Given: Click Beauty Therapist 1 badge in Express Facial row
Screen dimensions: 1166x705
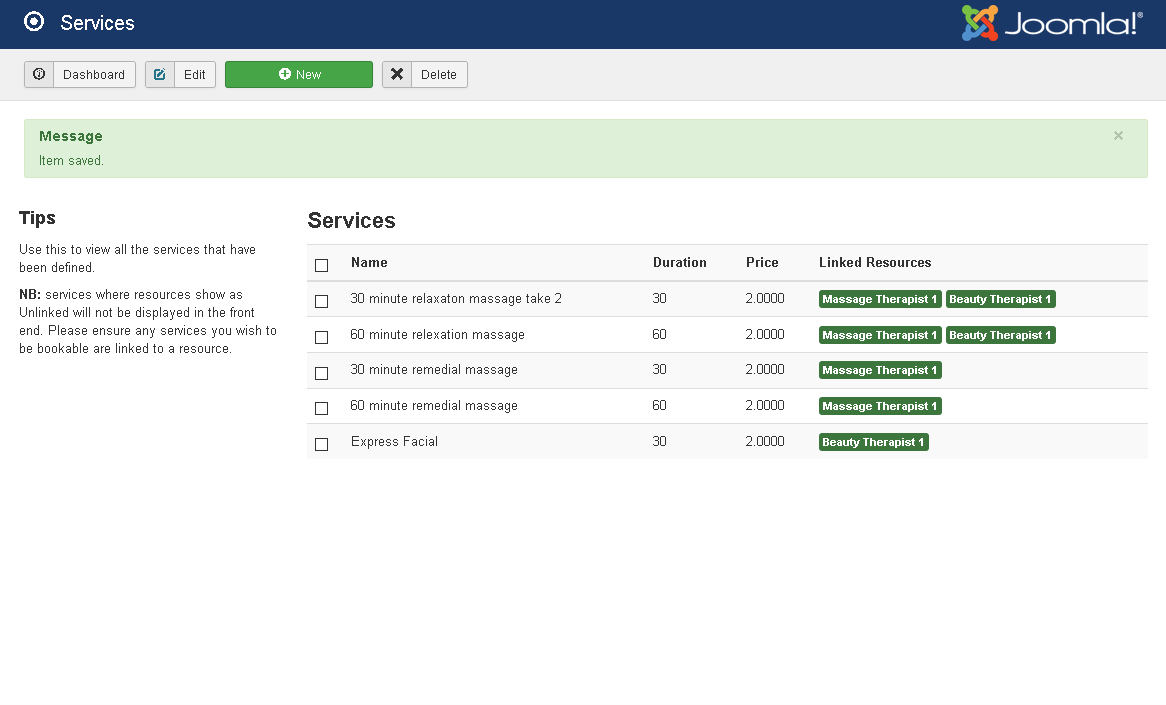Looking at the screenshot, I should pyautogui.click(x=873, y=442).
